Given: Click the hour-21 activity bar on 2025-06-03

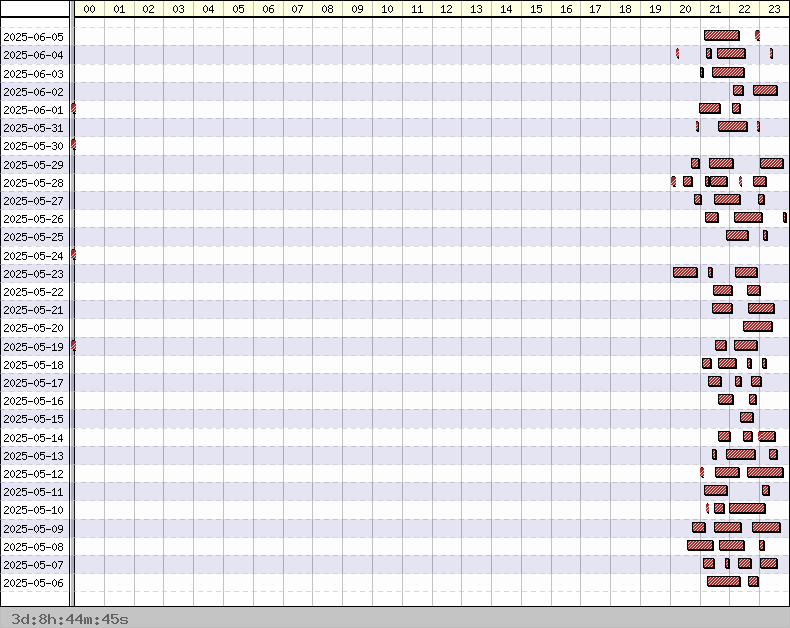Looking at the screenshot, I should coord(729,73).
